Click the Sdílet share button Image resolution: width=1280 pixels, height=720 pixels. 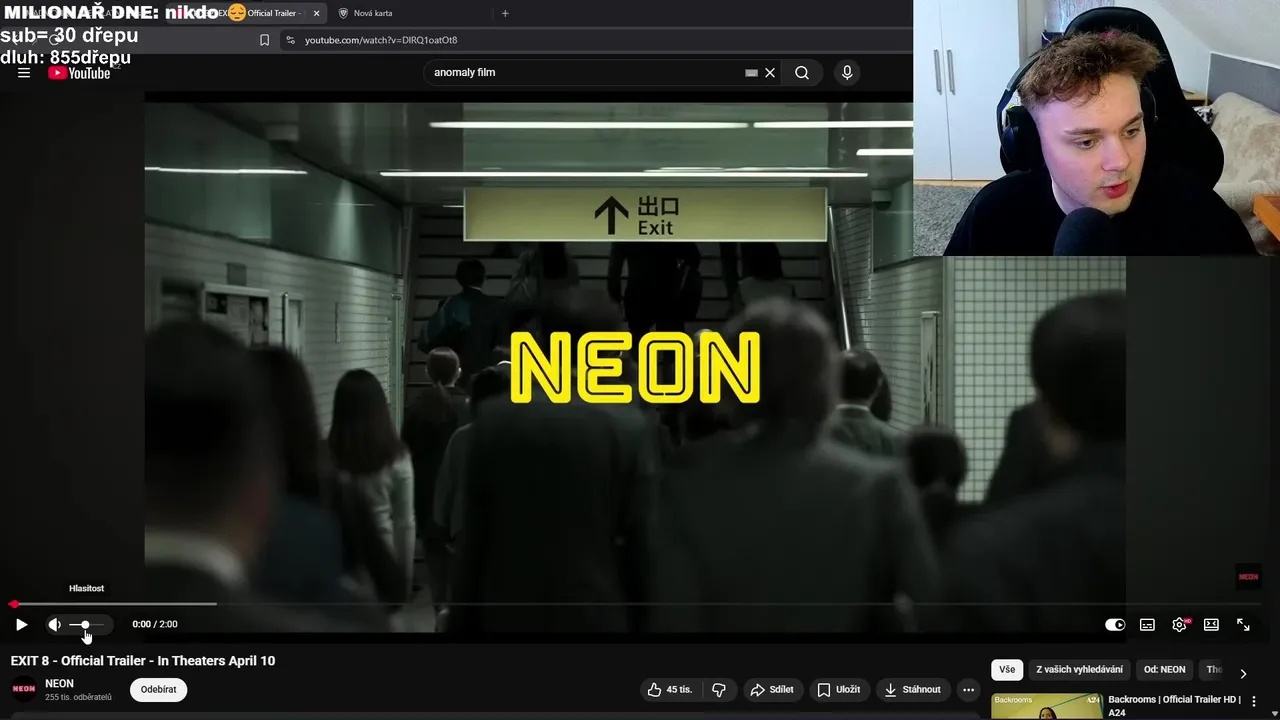click(772, 689)
